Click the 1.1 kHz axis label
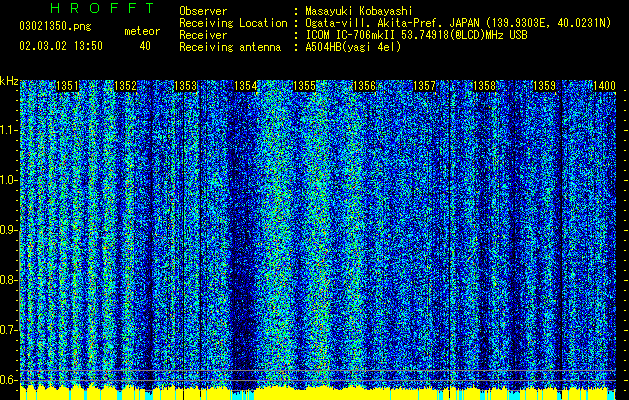This screenshot has width=629, height=400. pos(9,130)
